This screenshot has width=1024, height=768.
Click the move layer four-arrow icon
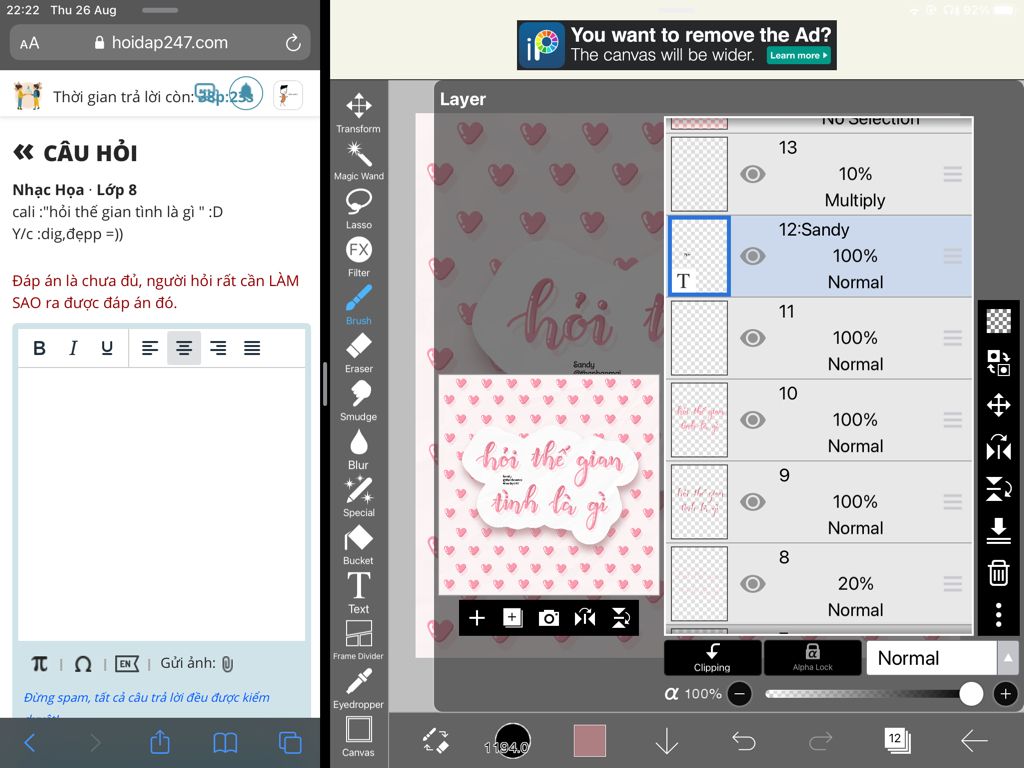point(998,405)
